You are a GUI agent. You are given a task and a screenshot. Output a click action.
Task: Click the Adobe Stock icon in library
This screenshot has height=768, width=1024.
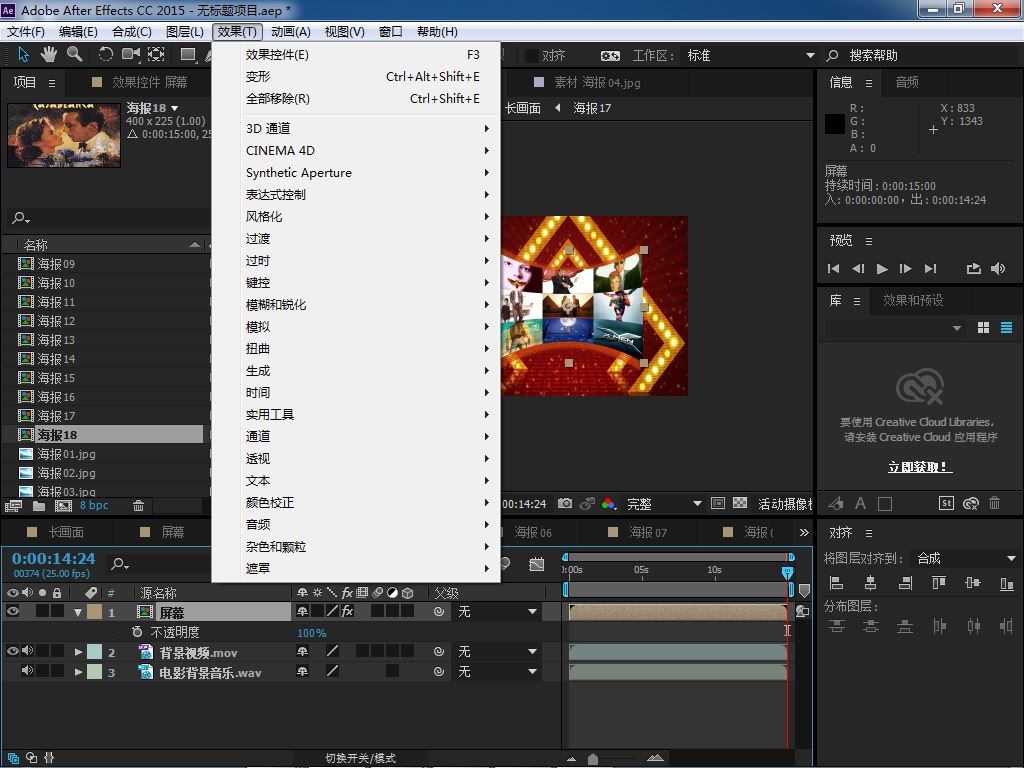pyautogui.click(x=946, y=503)
